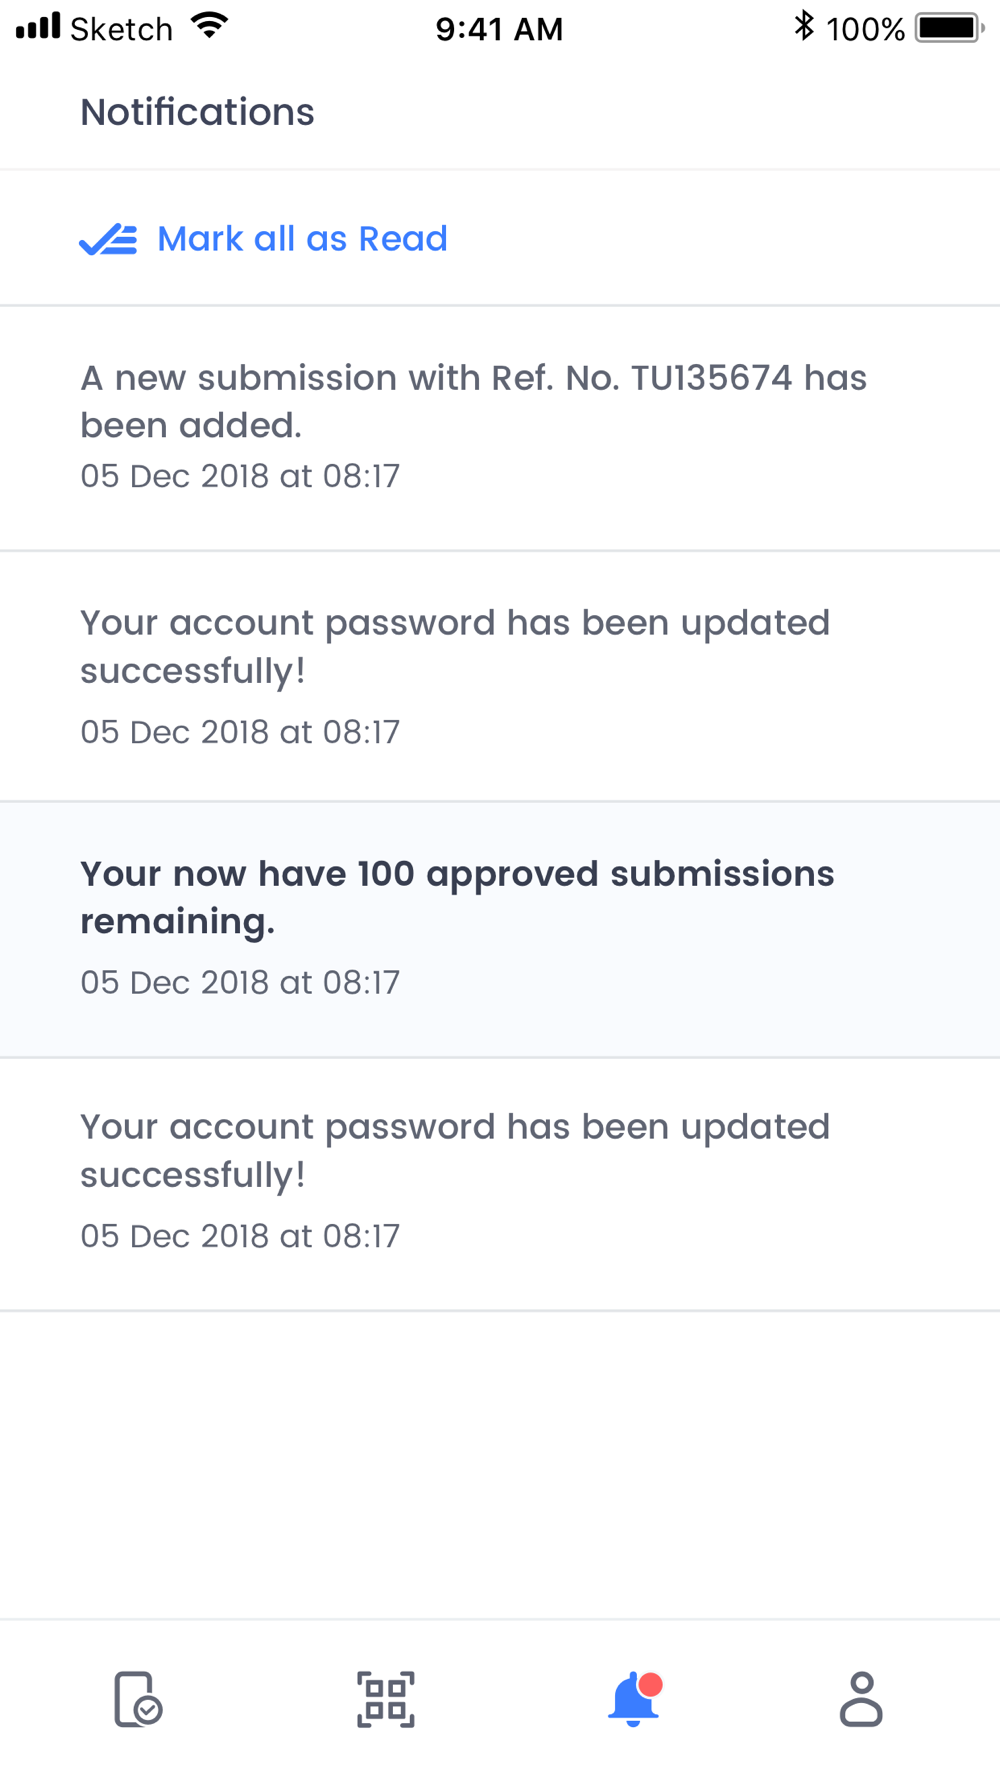Tap the cellular signal strength icon
Screen dimensions: 1000x1778
point(38,26)
